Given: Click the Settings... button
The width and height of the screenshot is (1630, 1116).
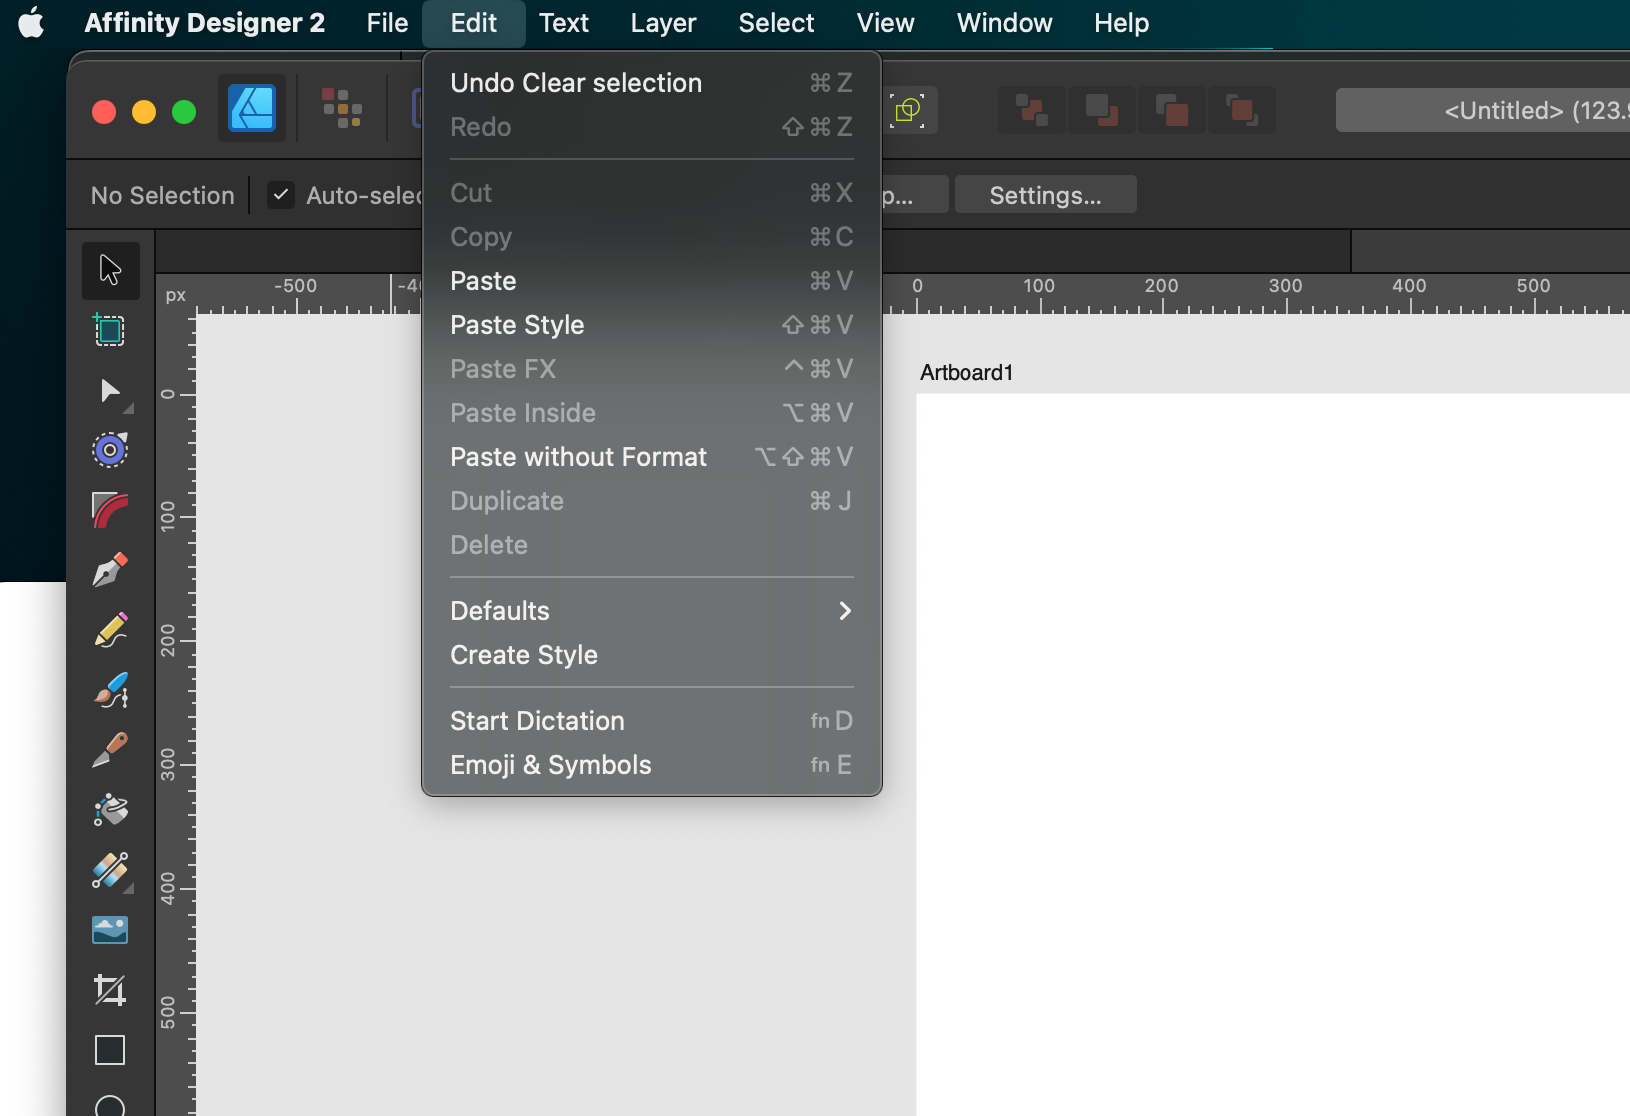Looking at the screenshot, I should (x=1045, y=195).
